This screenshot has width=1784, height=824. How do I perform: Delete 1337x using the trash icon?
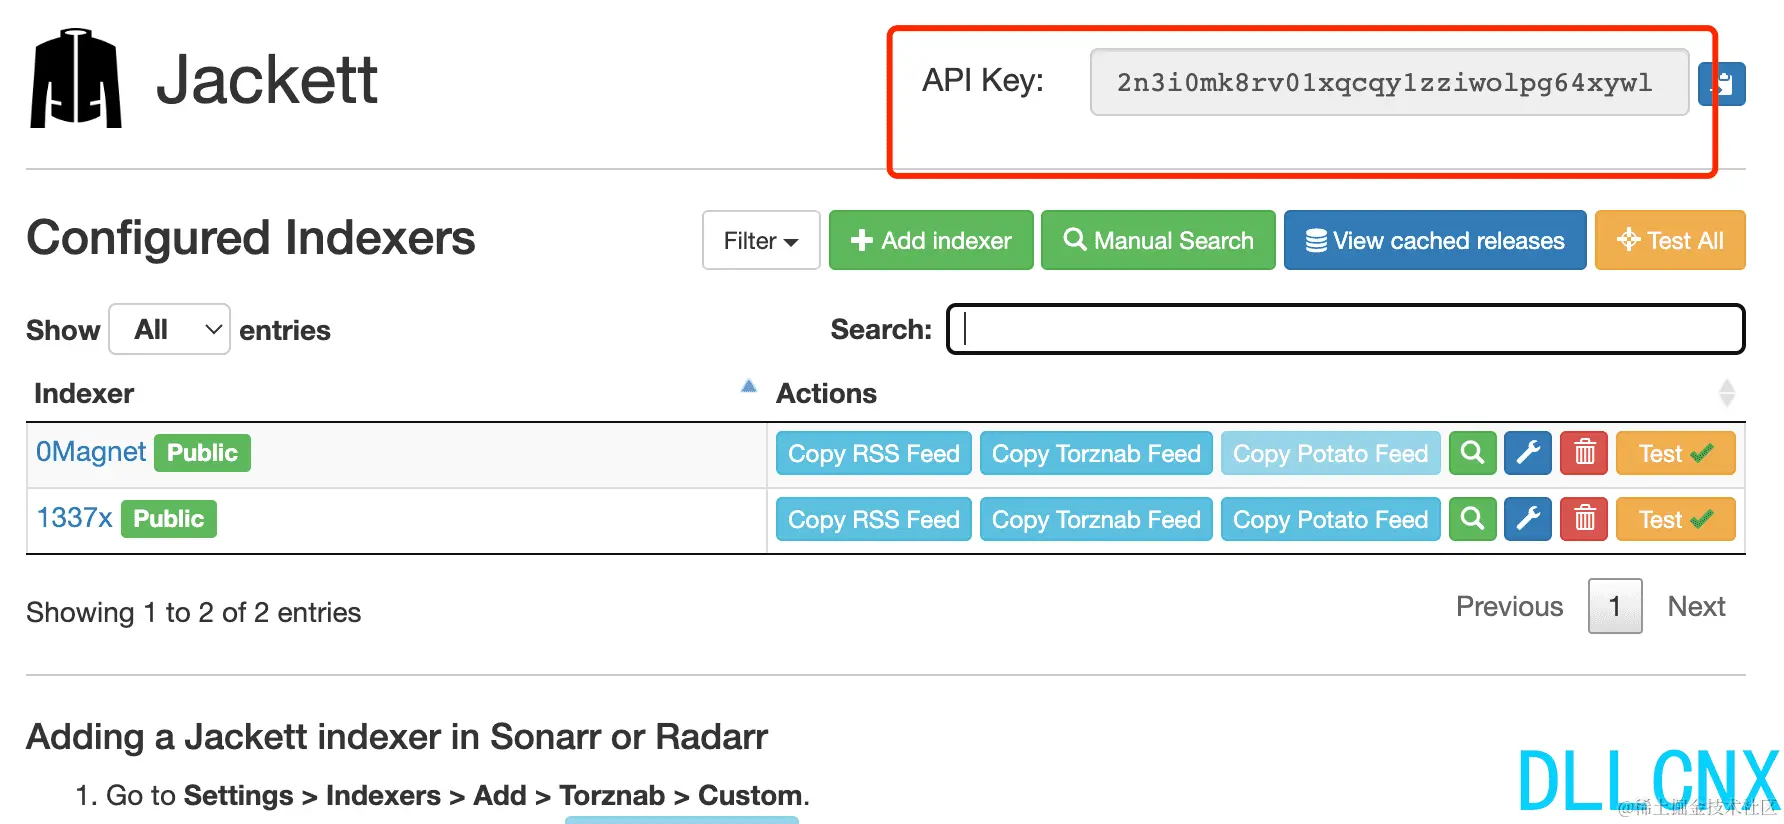1584,519
